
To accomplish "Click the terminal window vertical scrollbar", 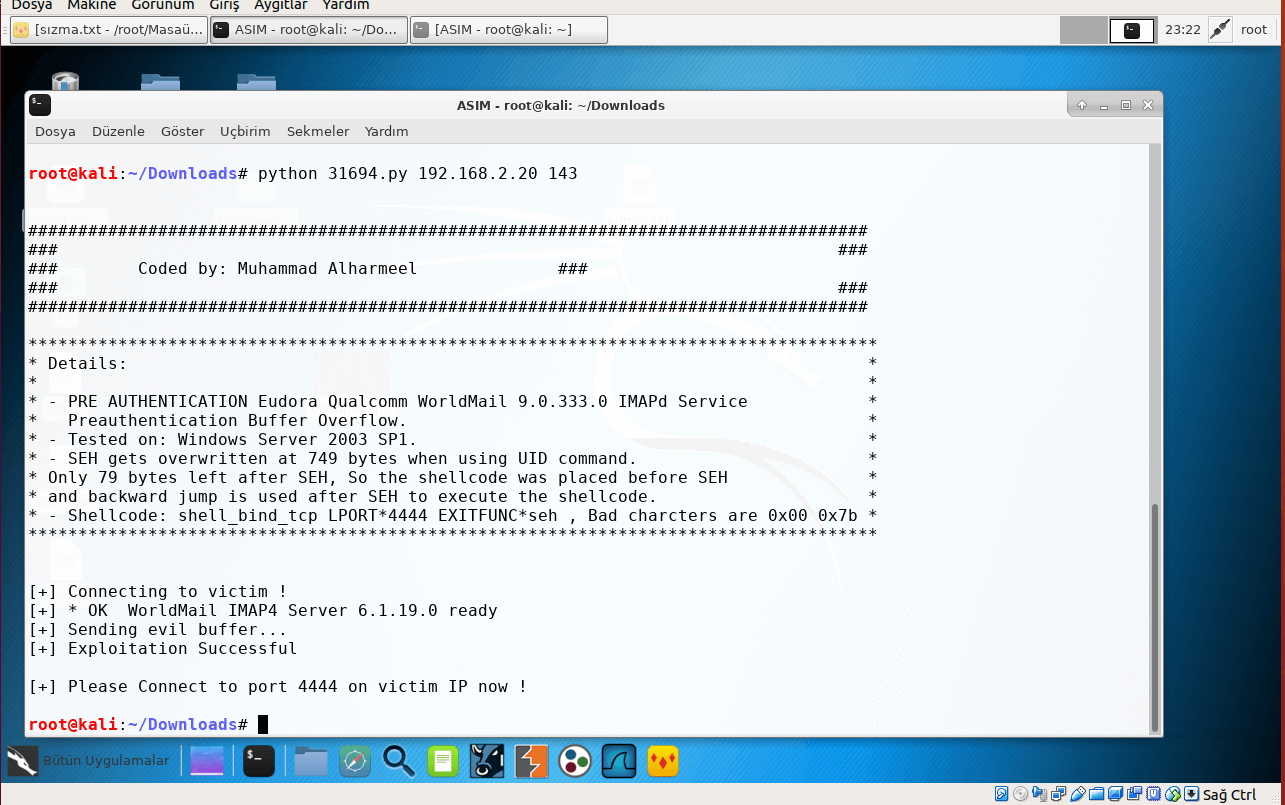I will point(1156,617).
